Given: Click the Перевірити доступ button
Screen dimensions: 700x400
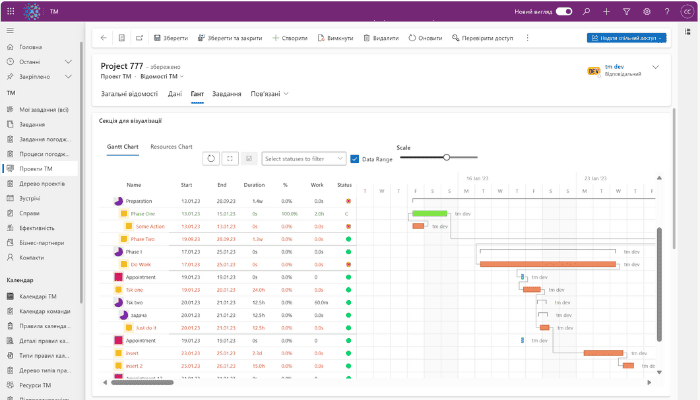Looking at the screenshot, I should pyautogui.click(x=484, y=38).
